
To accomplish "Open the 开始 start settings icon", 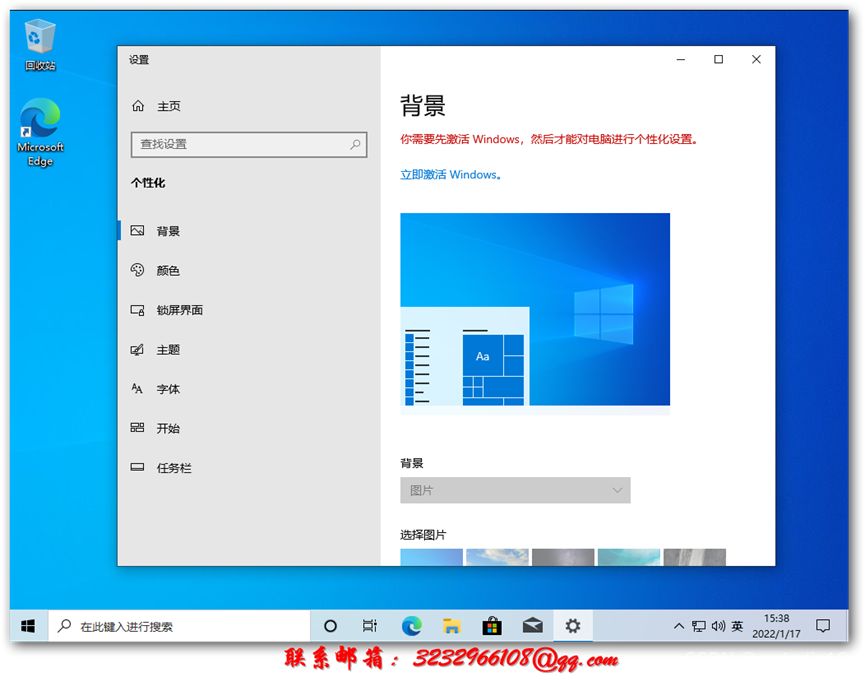I will click(x=137, y=428).
